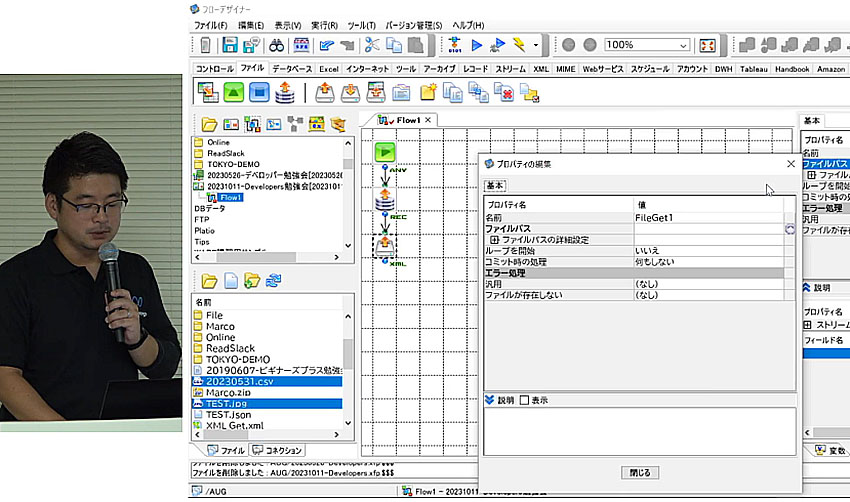Select the new folder with star component
Screen dimensions: 850x502
point(427,93)
